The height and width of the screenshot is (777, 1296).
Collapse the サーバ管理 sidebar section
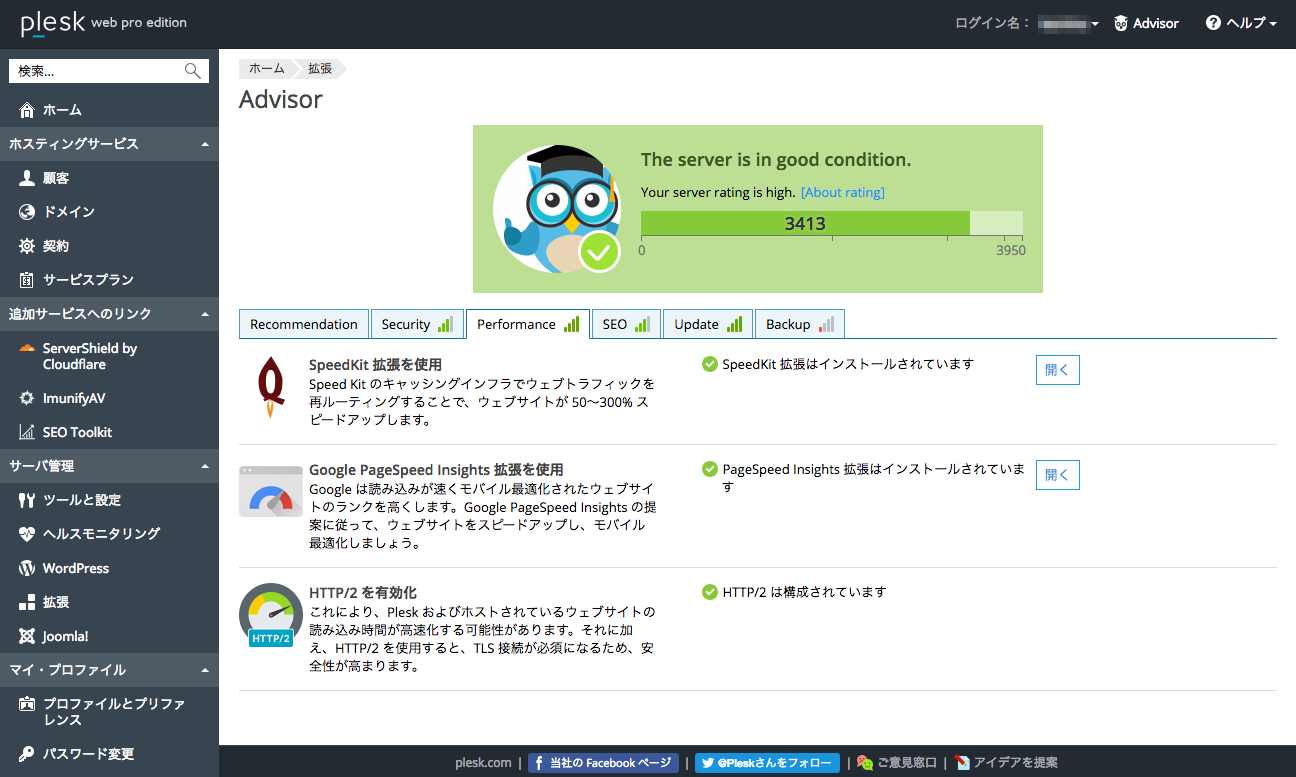204,466
